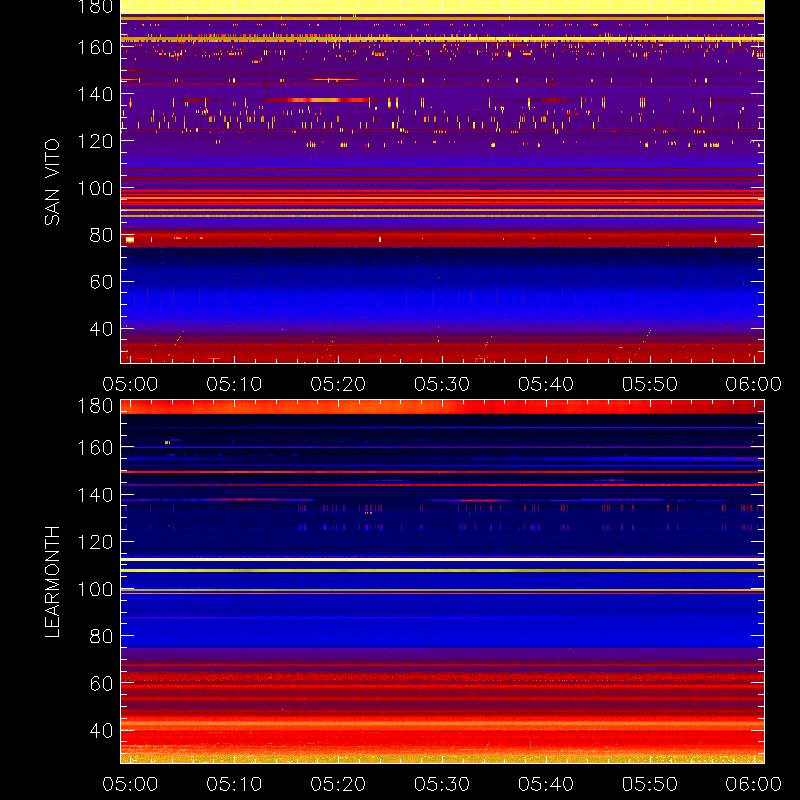Pick the 80 frequency label on San Vito axis
The width and height of the screenshot is (800, 800).
click(x=101, y=235)
